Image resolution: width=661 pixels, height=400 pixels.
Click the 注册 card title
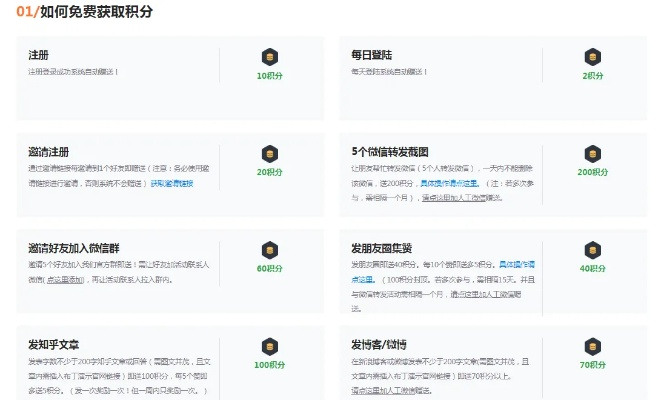coord(39,55)
